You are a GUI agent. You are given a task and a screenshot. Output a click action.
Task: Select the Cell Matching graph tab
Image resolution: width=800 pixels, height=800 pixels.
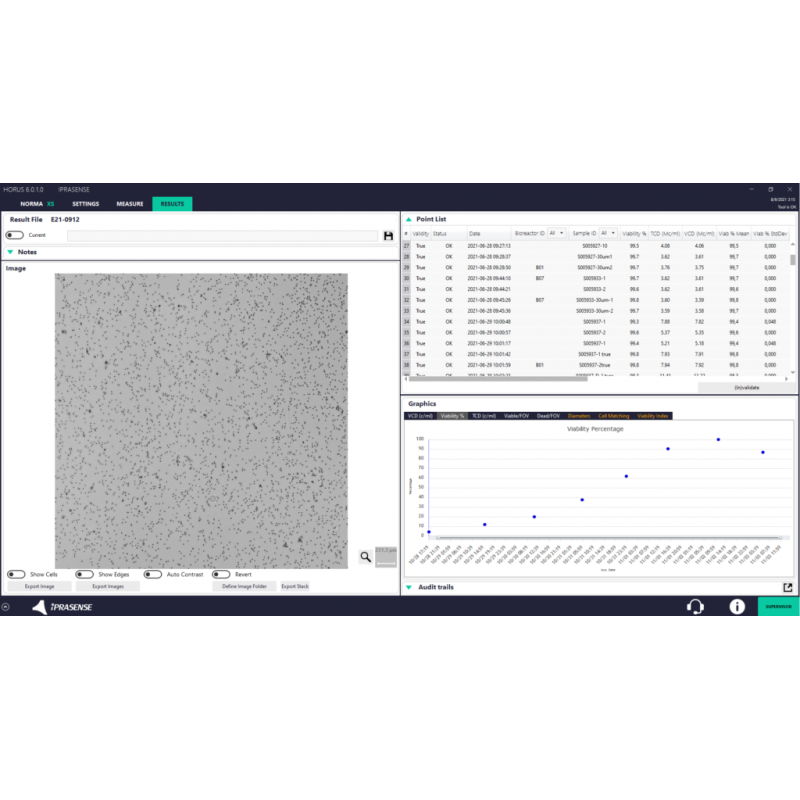613,415
